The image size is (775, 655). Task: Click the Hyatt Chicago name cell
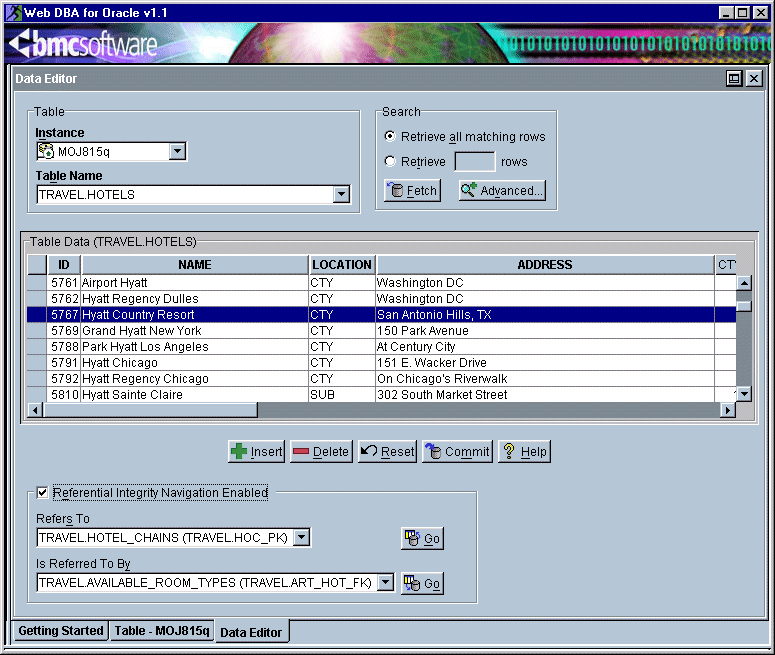(195, 362)
